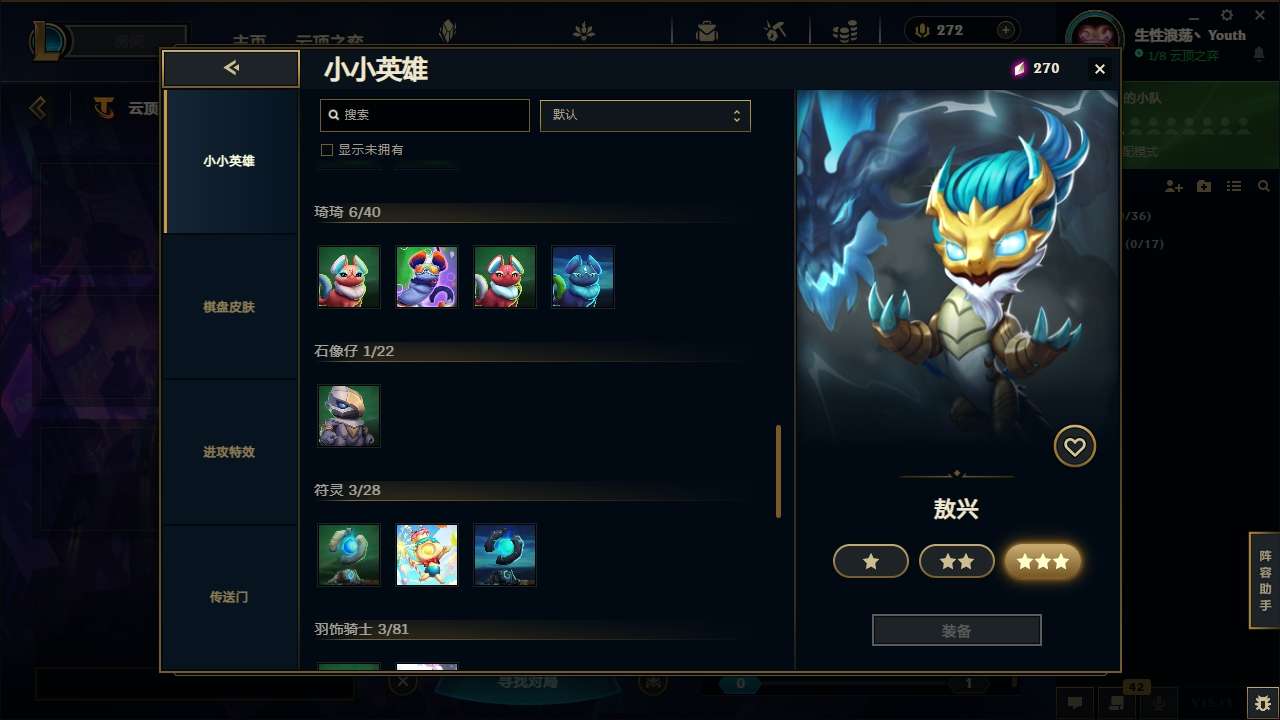1280x720 pixels.
Task: Click the 装备 equip button
Action: pos(957,631)
